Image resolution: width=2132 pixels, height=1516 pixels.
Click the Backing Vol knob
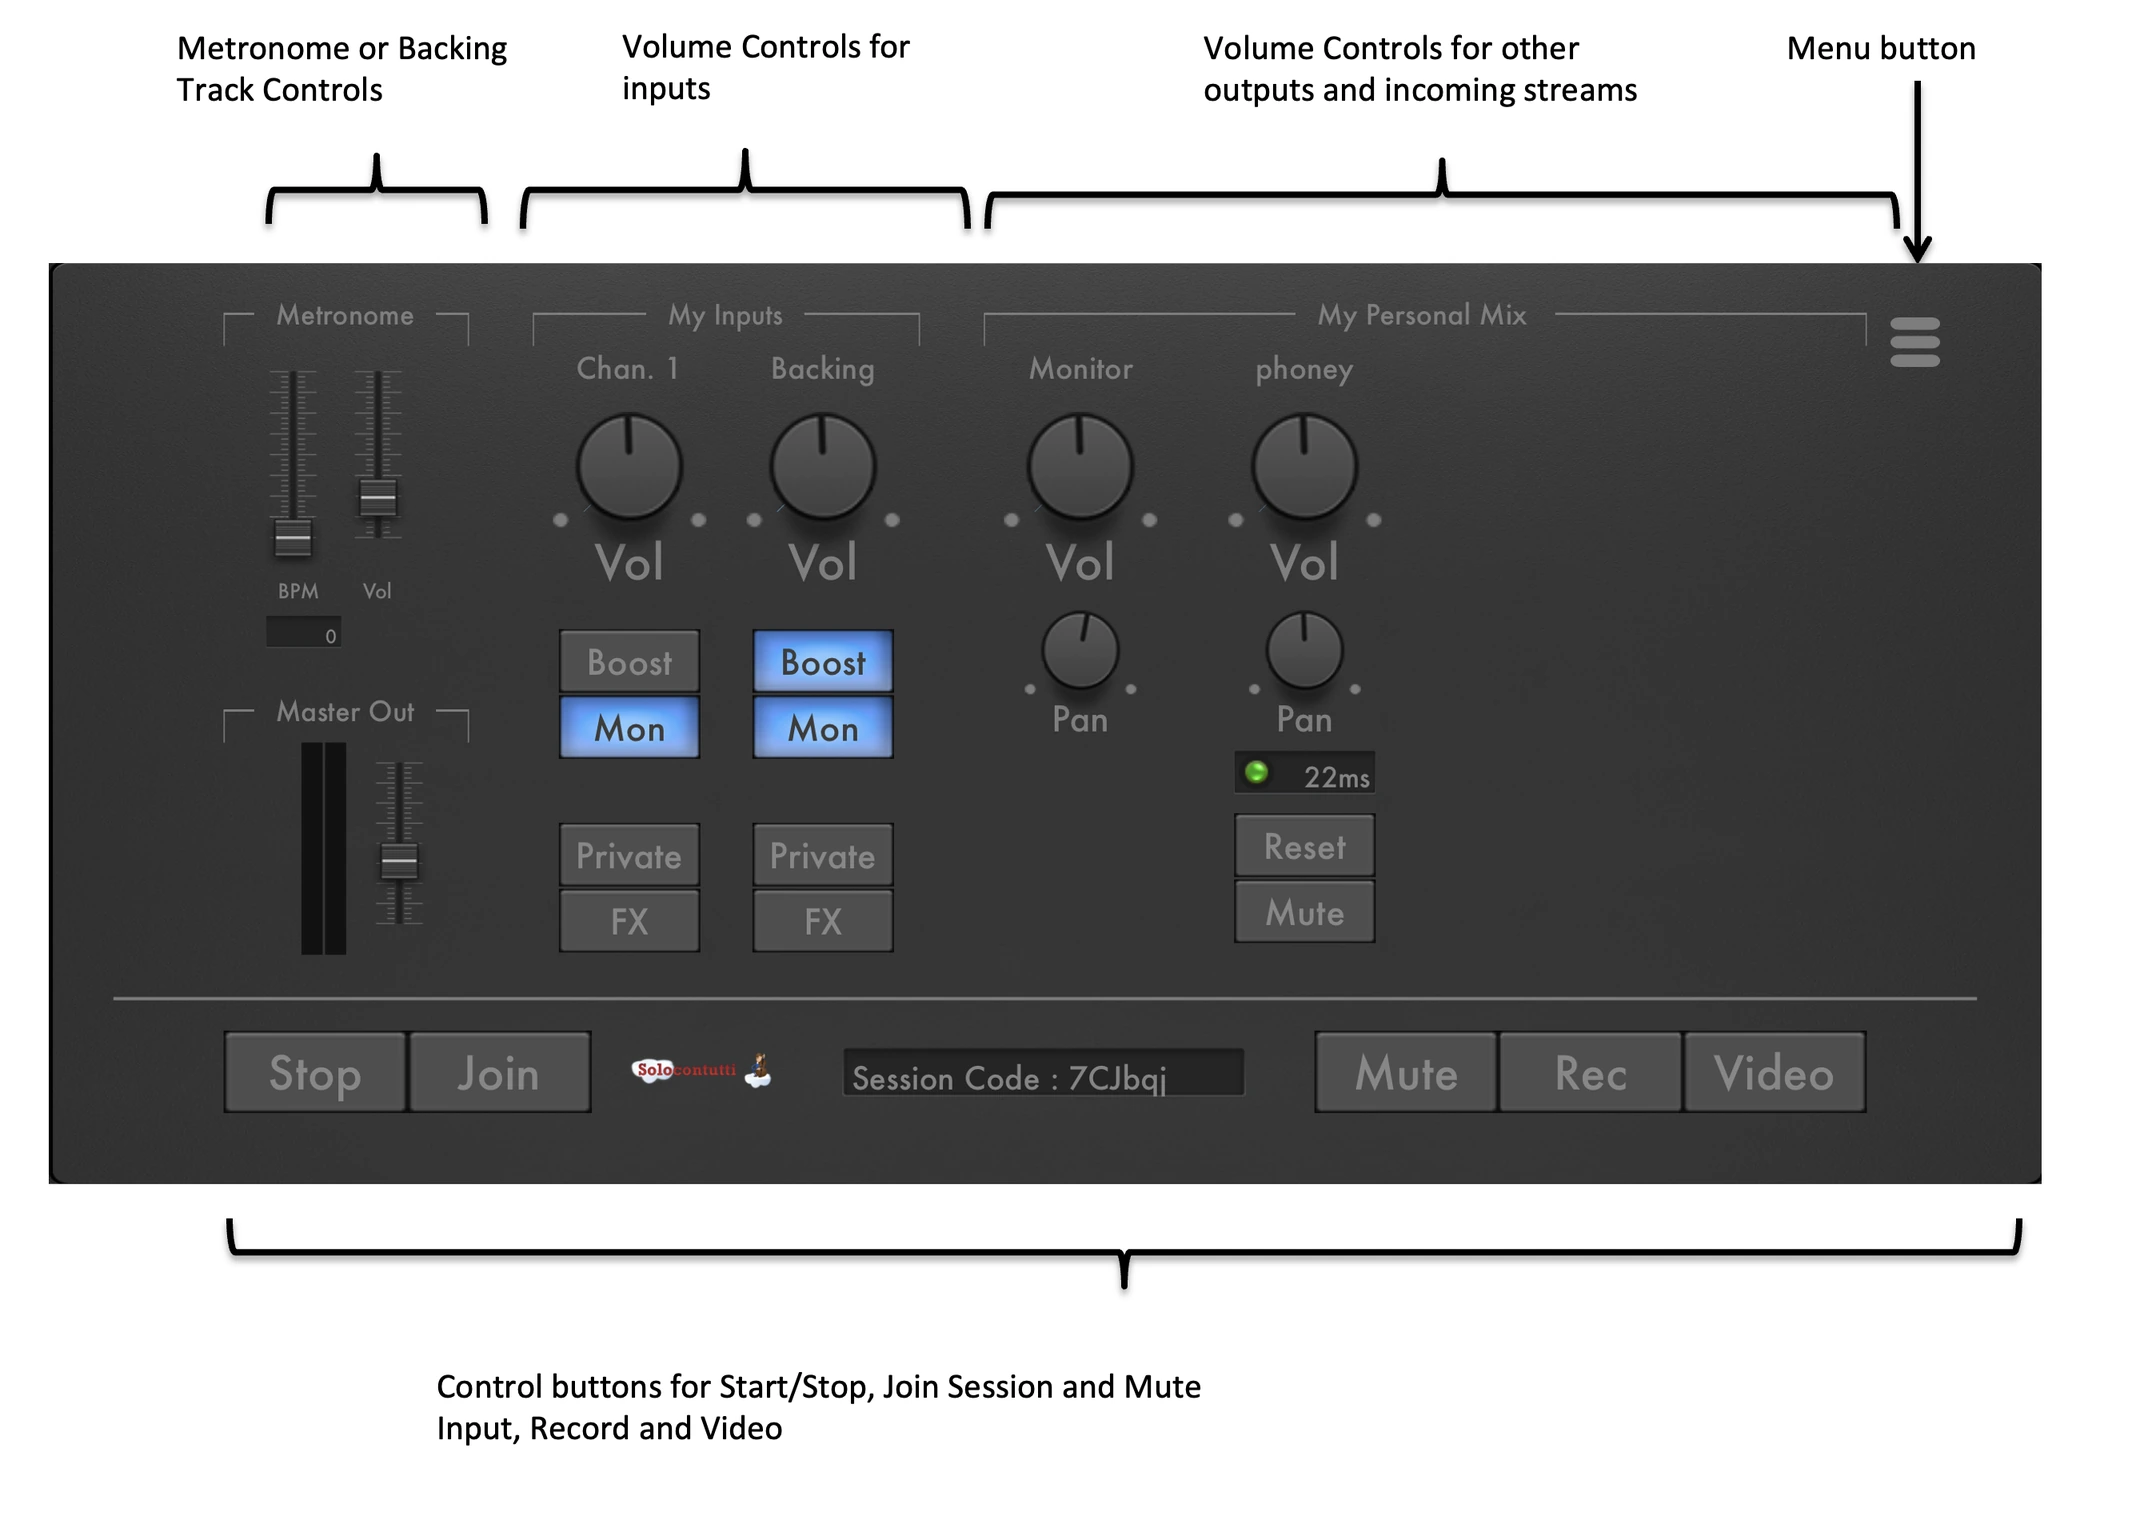click(x=822, y=467)
